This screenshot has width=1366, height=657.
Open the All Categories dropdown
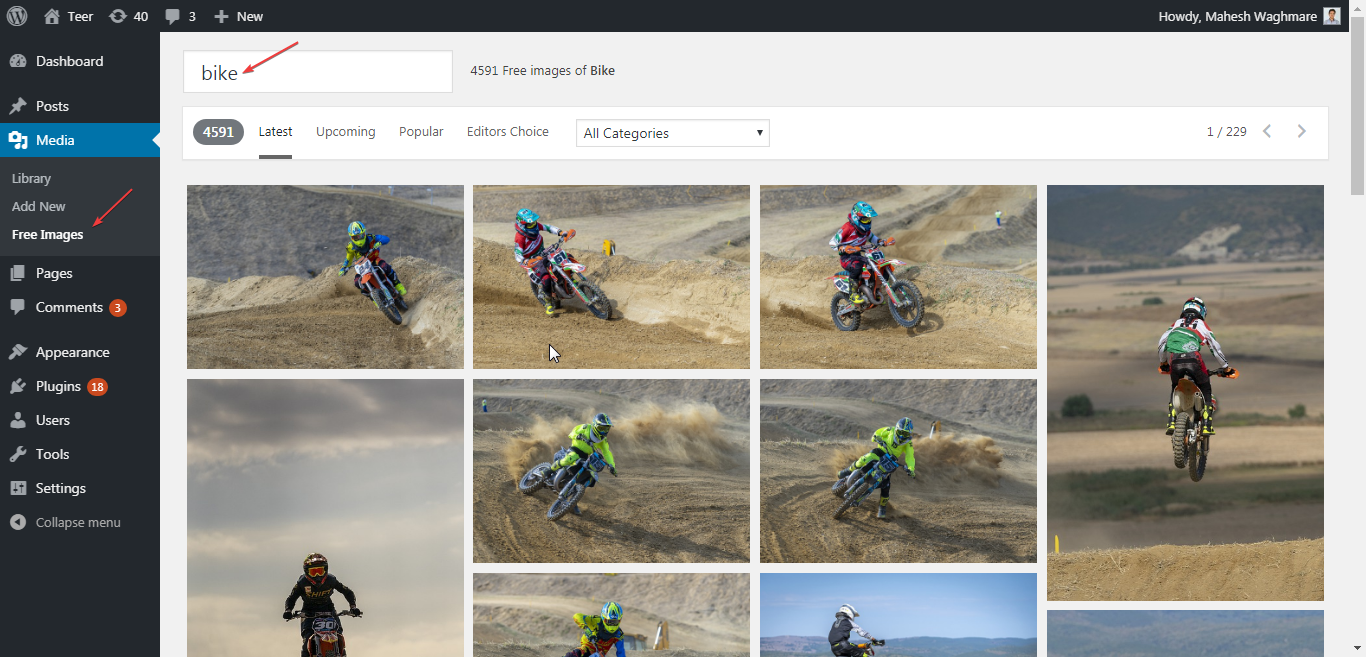pyautogui.click(x=673, y=133)
